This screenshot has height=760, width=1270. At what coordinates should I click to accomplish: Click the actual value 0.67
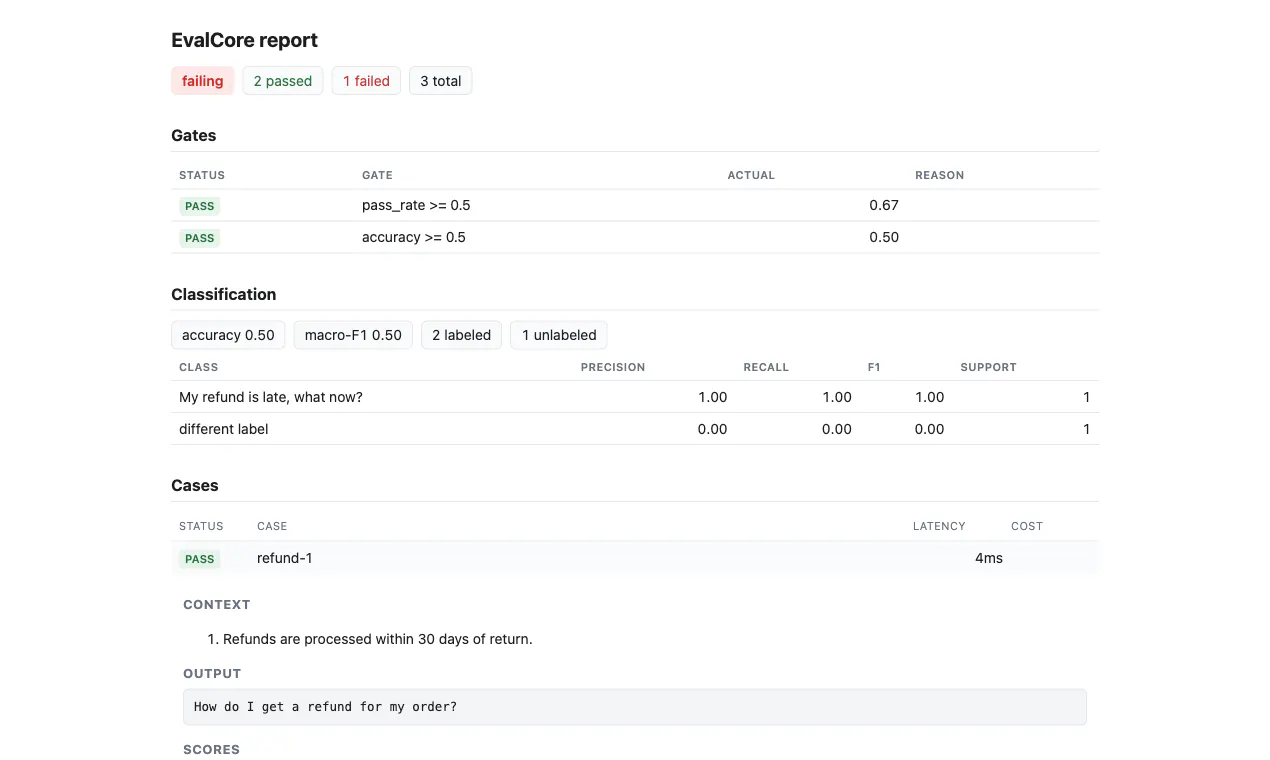[x=884, y=205]
